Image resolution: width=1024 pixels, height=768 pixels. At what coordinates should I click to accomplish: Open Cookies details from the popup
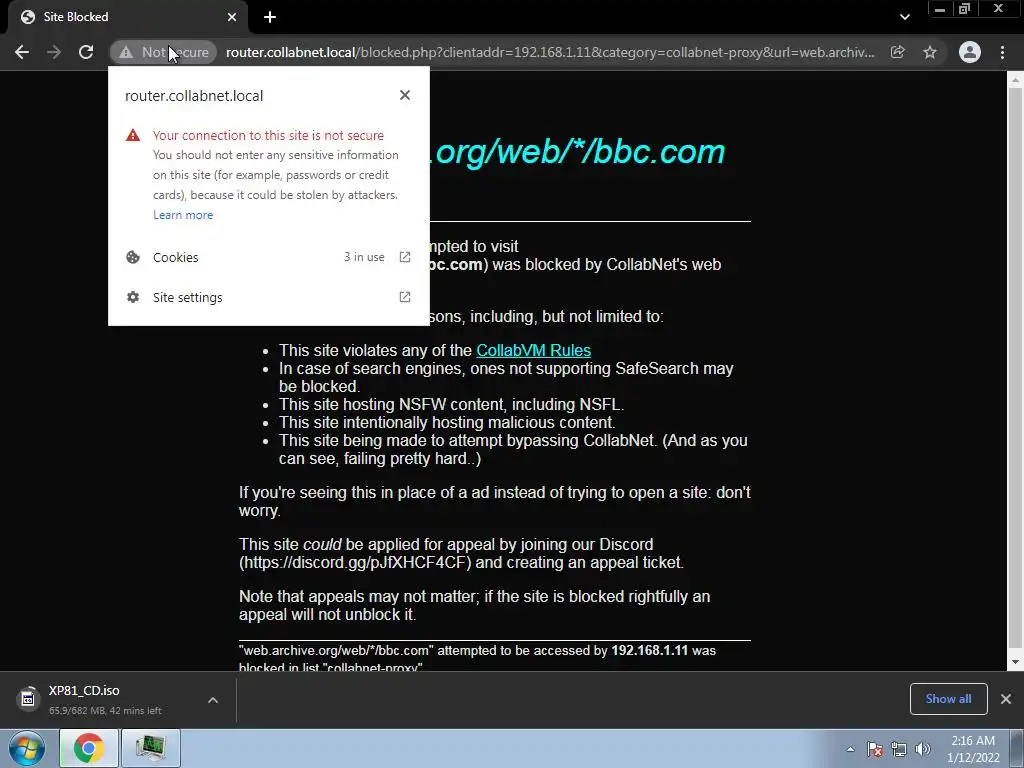tap(268, 257)
